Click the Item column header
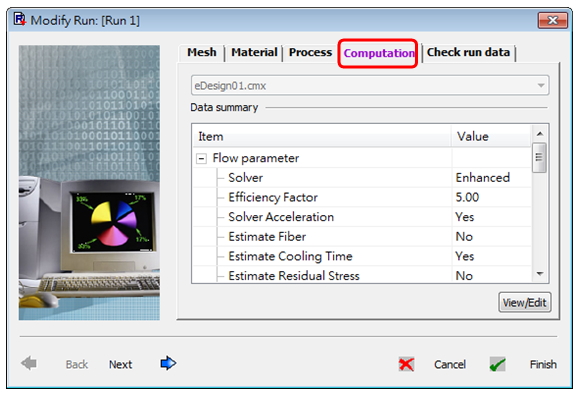 tap(322, 137)
